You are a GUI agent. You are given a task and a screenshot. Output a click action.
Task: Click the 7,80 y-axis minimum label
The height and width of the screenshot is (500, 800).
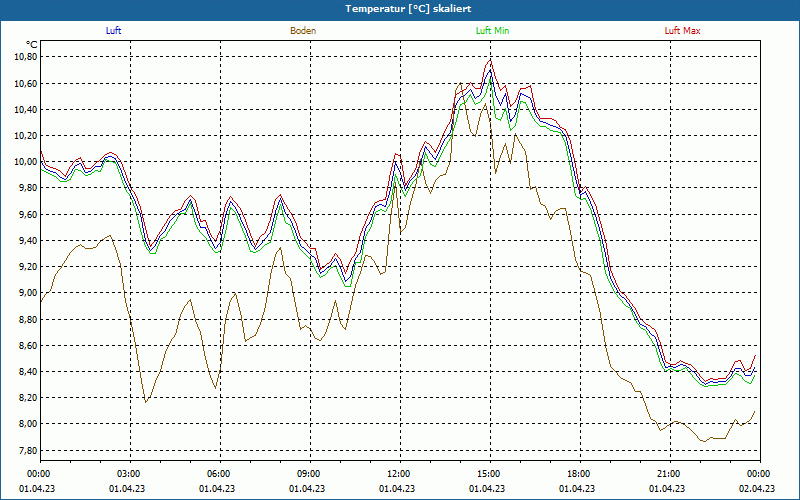[26, 450]
